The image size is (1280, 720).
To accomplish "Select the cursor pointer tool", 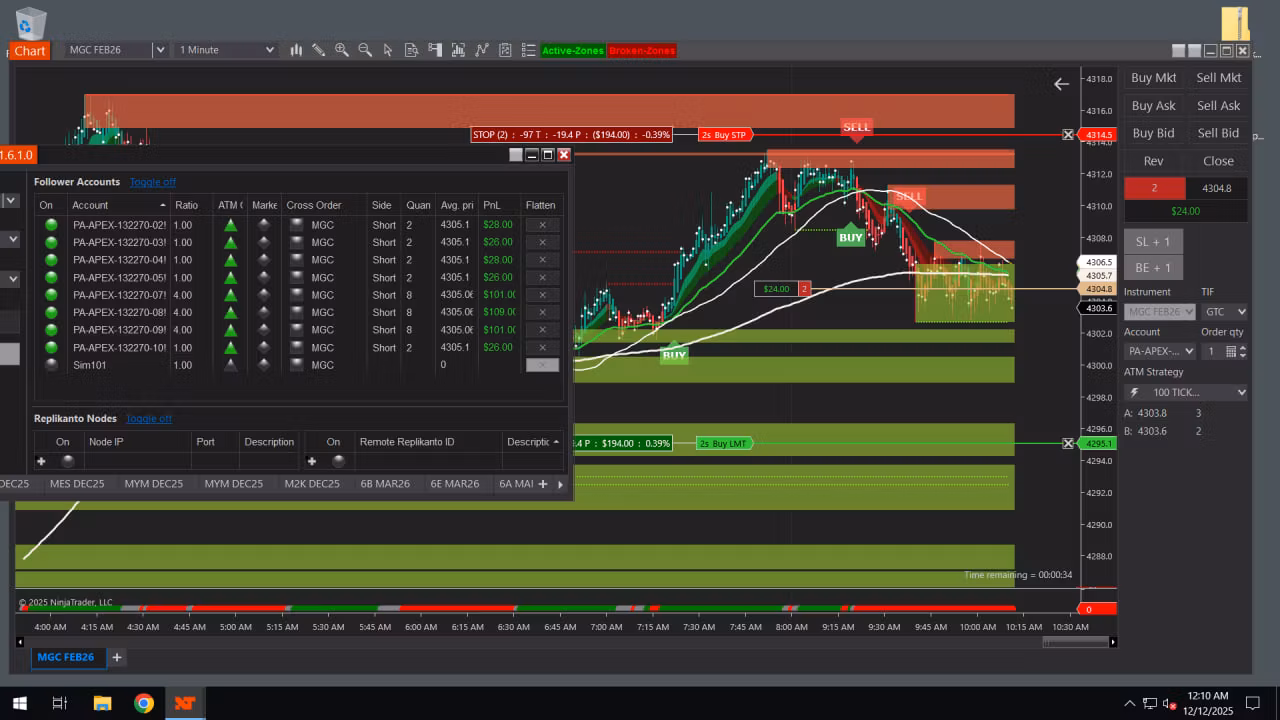I will tap(388, 50).
